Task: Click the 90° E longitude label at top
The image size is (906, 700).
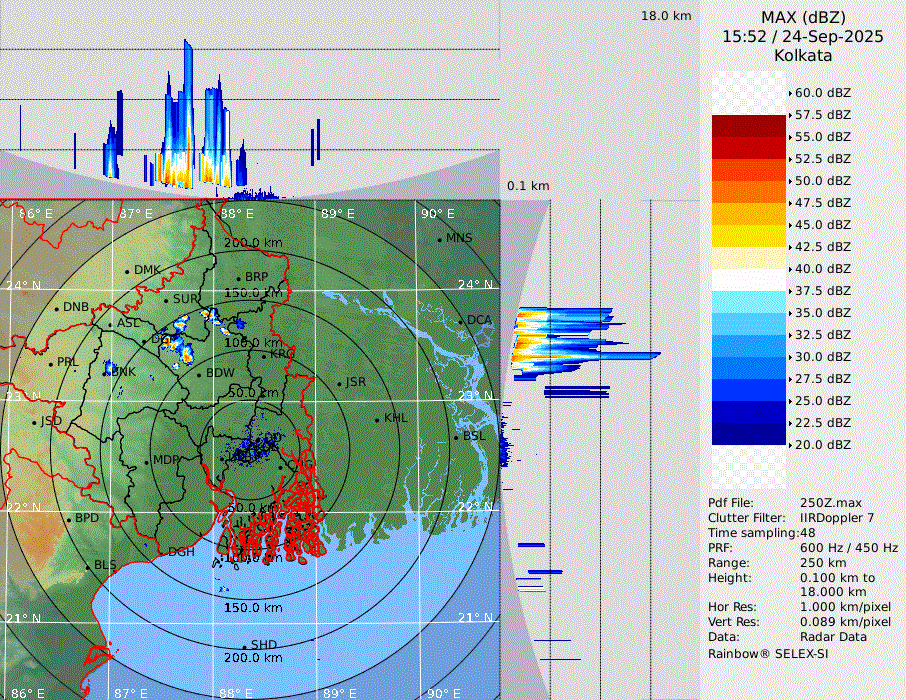Action: click(x=437, y=213)
